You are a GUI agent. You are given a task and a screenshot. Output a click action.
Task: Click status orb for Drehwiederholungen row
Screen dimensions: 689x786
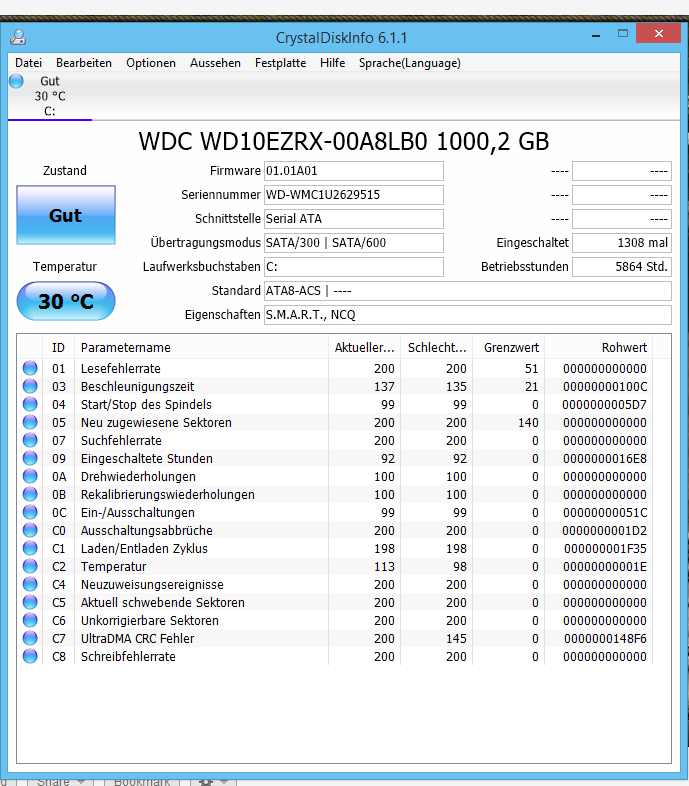pyautogui.click(x=30, y=476)
